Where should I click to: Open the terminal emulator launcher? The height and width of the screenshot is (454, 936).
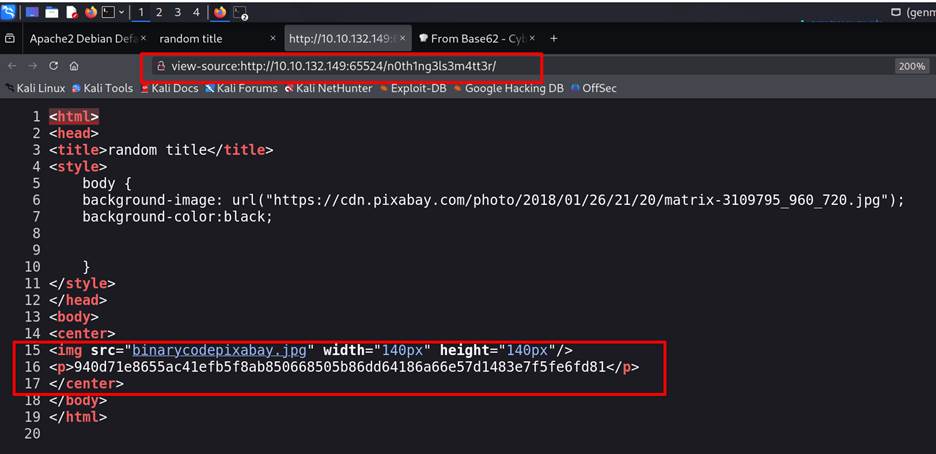coord(108,12)
